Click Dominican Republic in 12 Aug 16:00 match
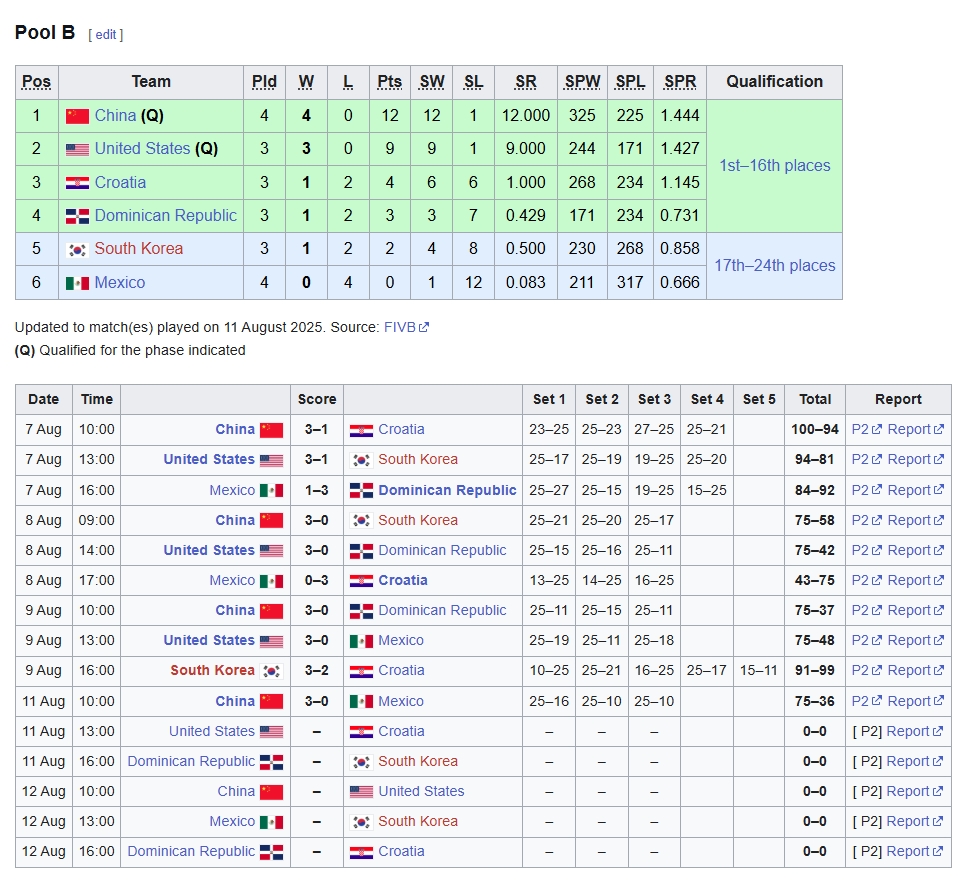Image resolution: width=970 pixels, height=885 pixels. tap(191, 851)
